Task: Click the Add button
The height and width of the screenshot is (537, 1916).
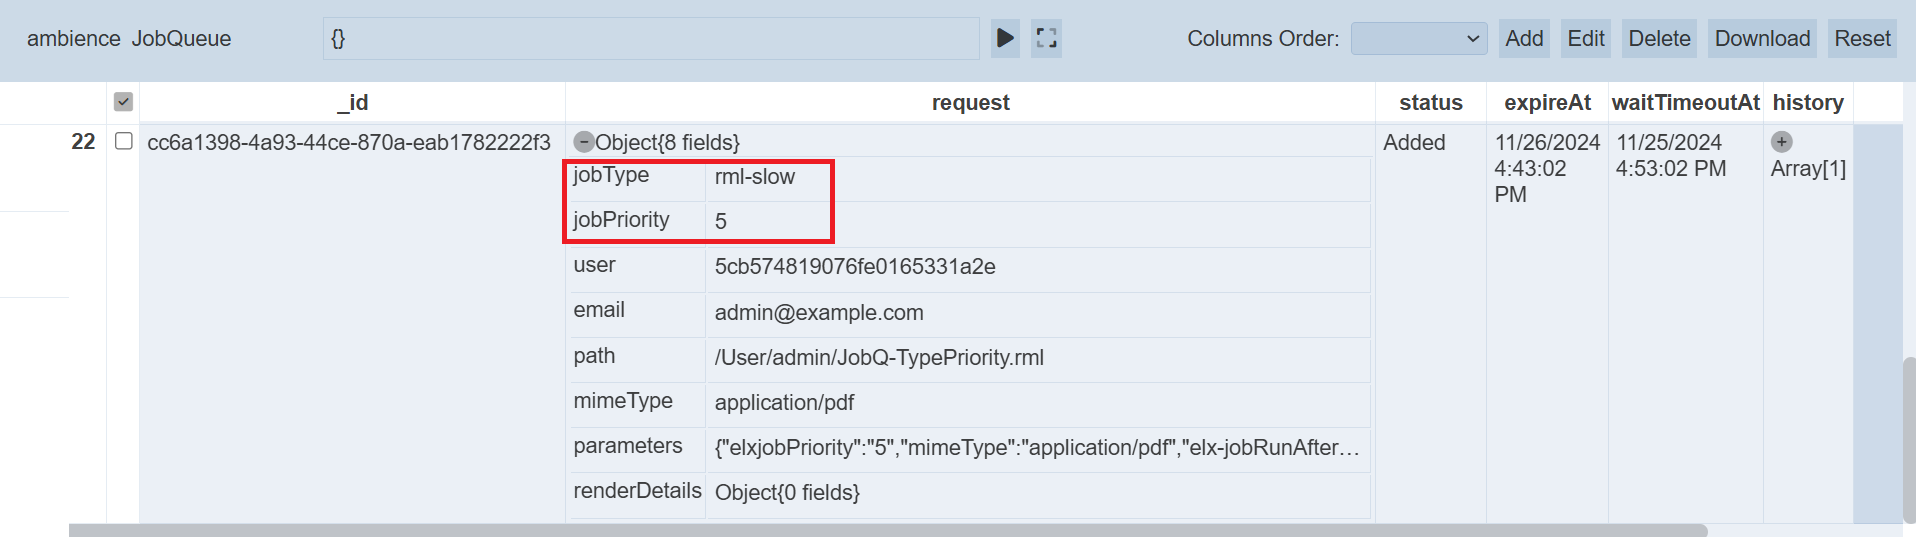Action: [x=1523, y=39]
